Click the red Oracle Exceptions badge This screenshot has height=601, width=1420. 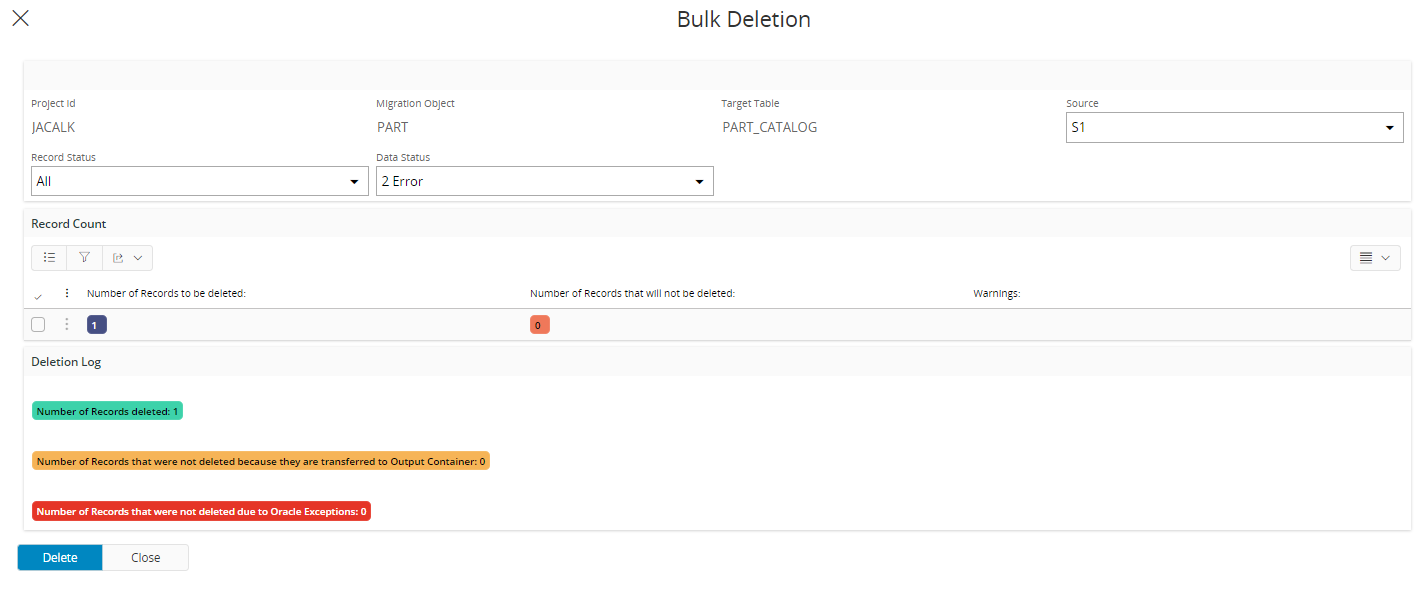point(201,511)
